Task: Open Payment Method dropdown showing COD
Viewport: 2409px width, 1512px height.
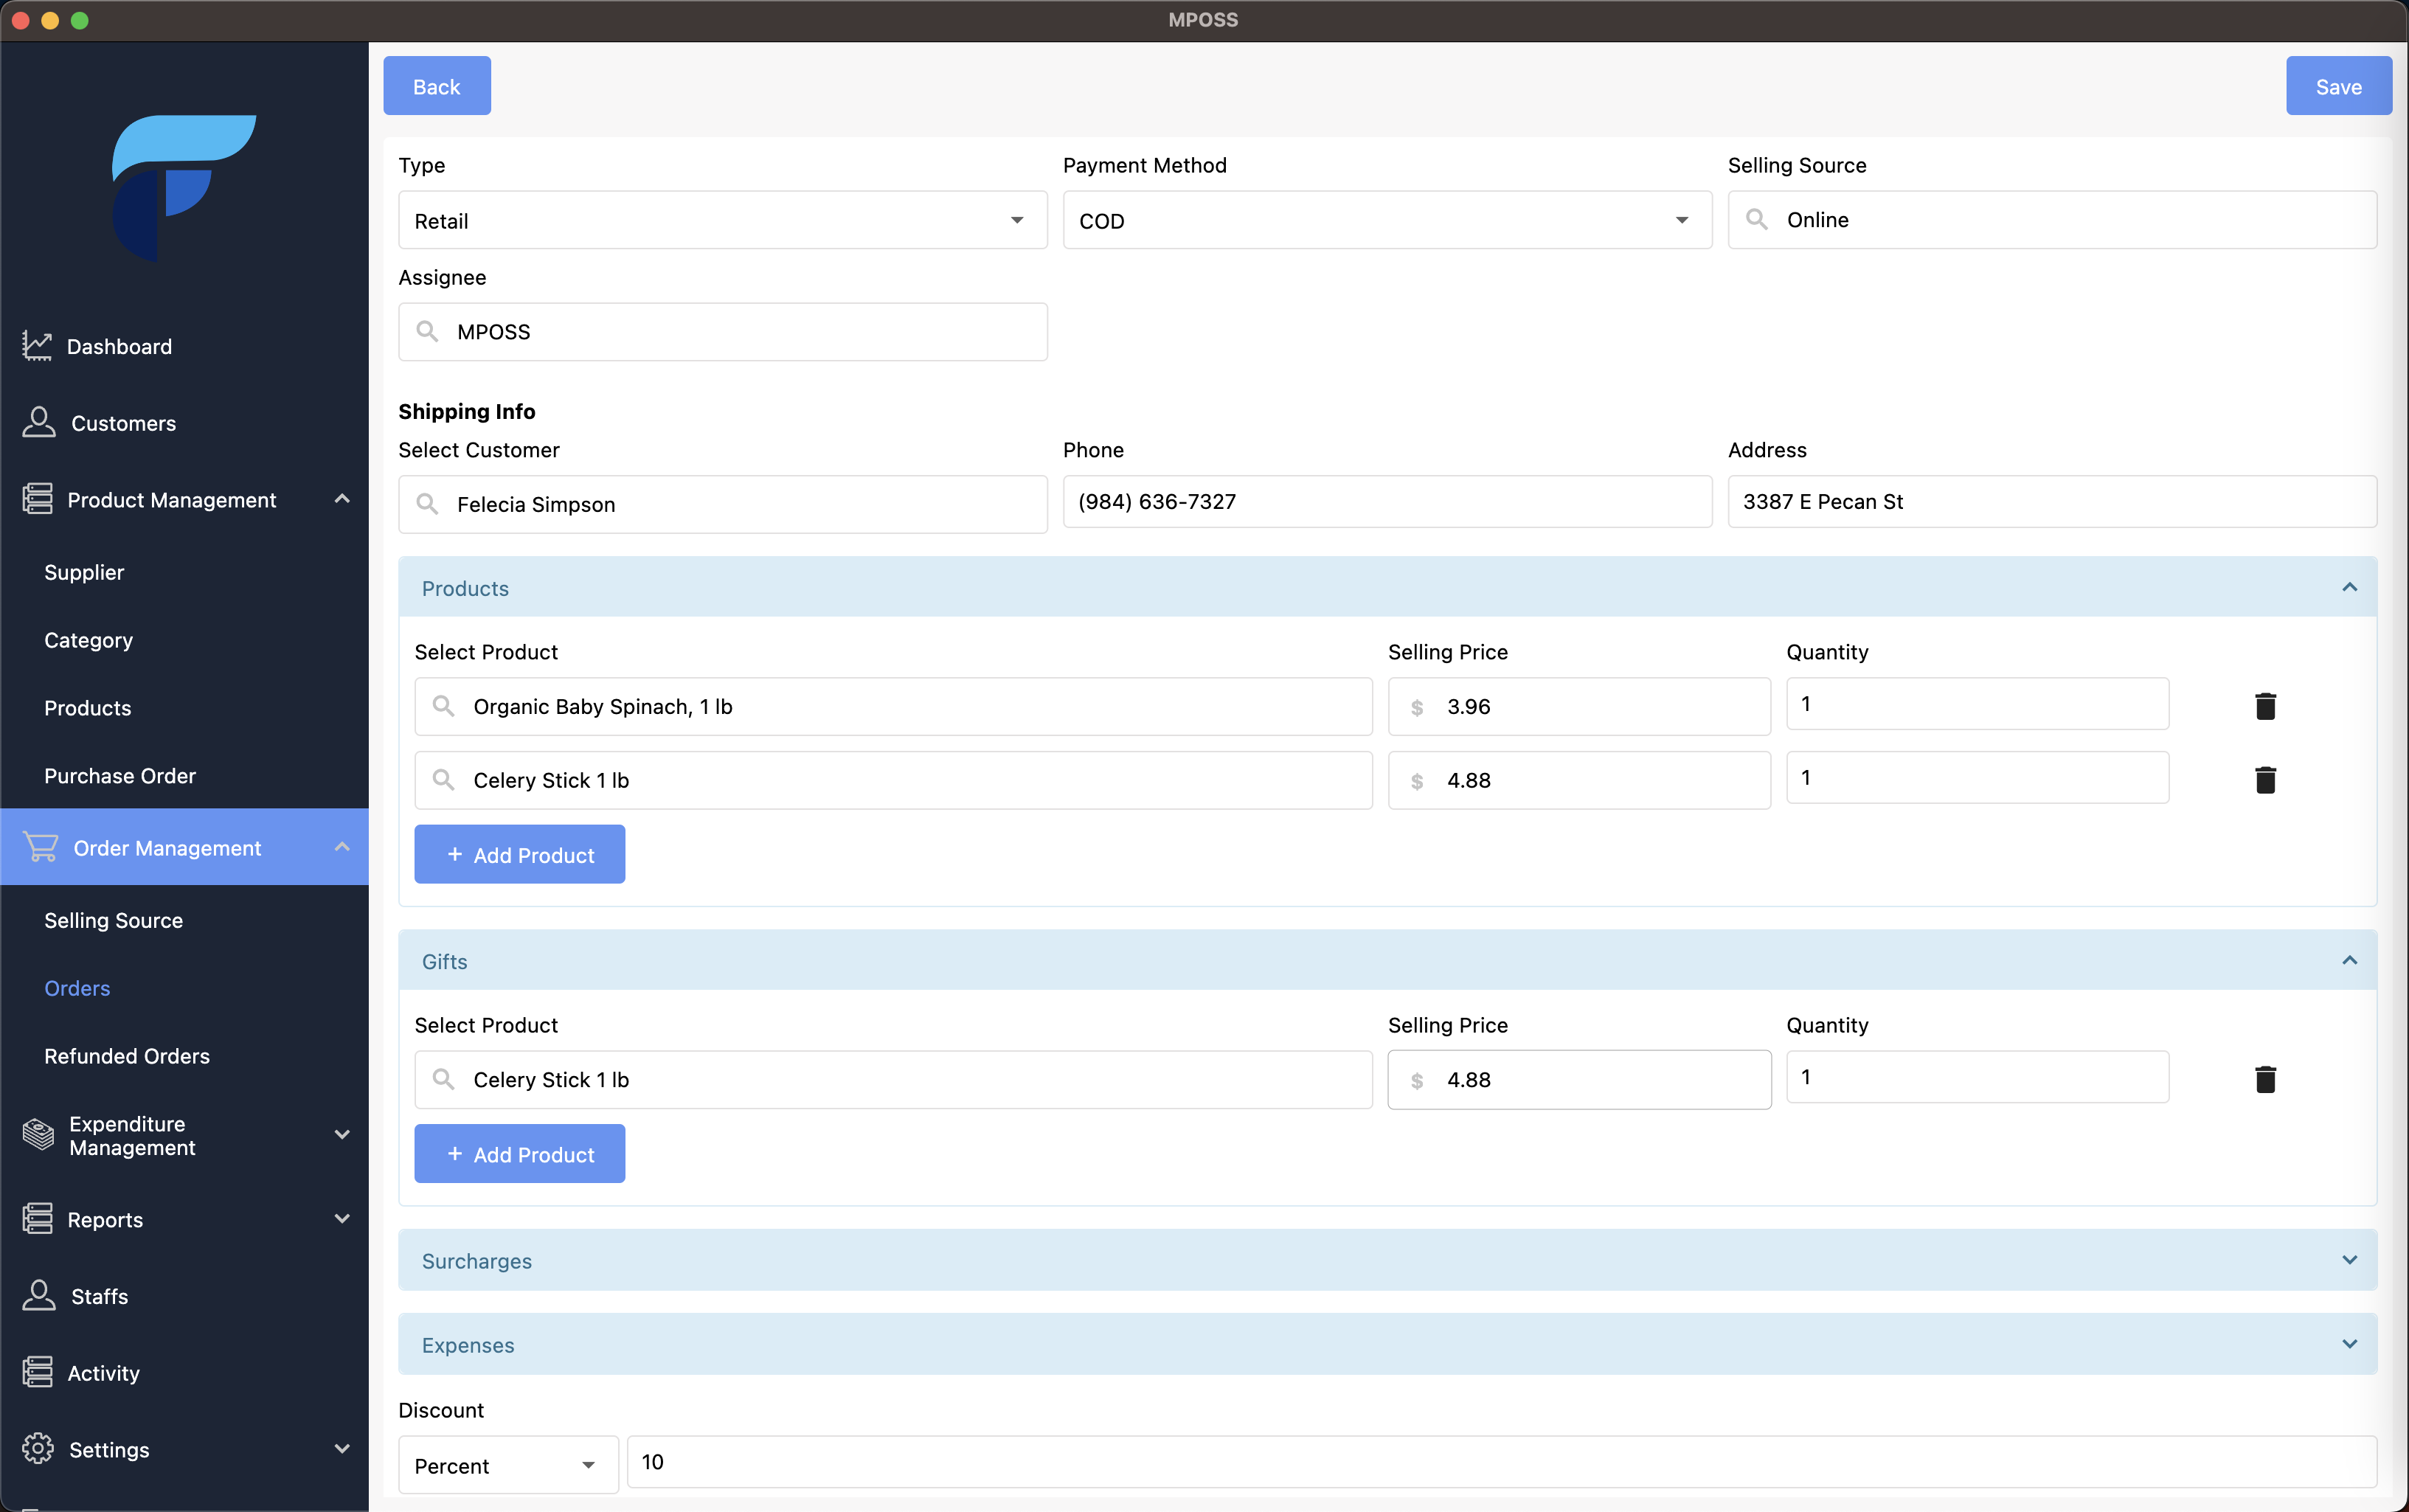Action: coord(1386,220)
